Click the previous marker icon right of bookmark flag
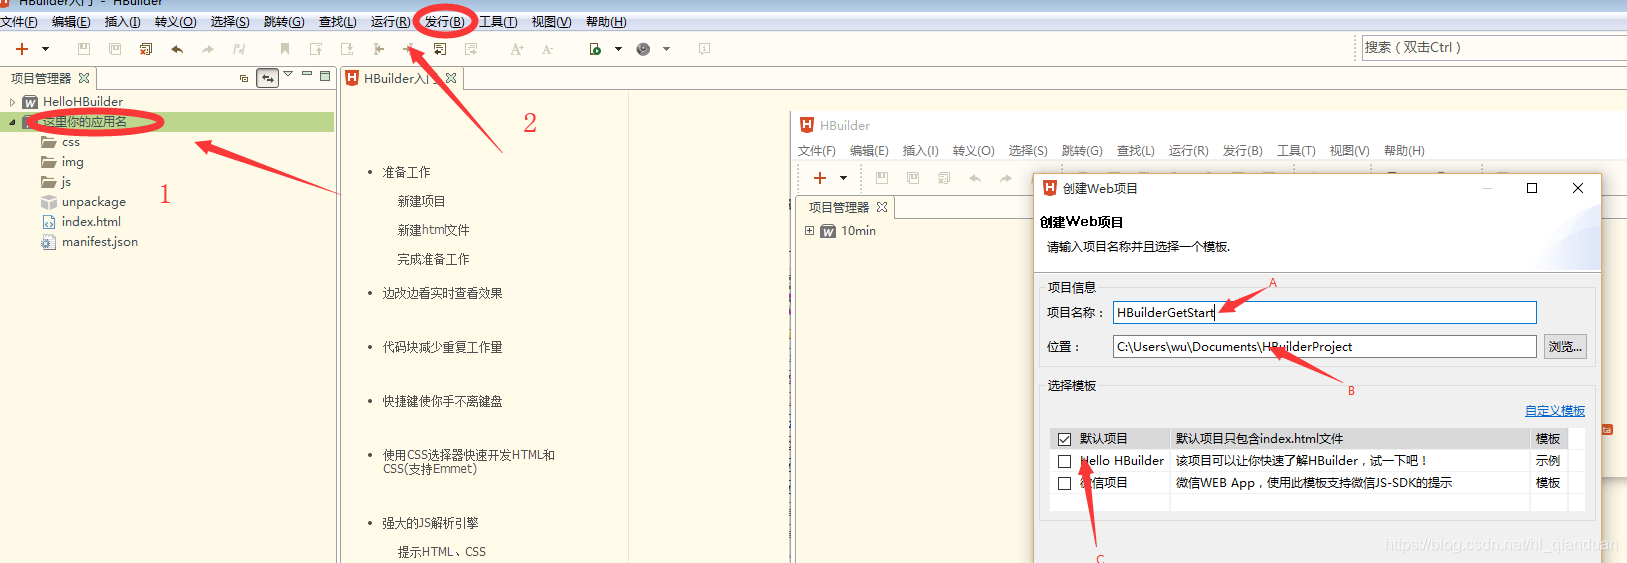This screenshot has width=1627, height=563. tap(316, 49)
